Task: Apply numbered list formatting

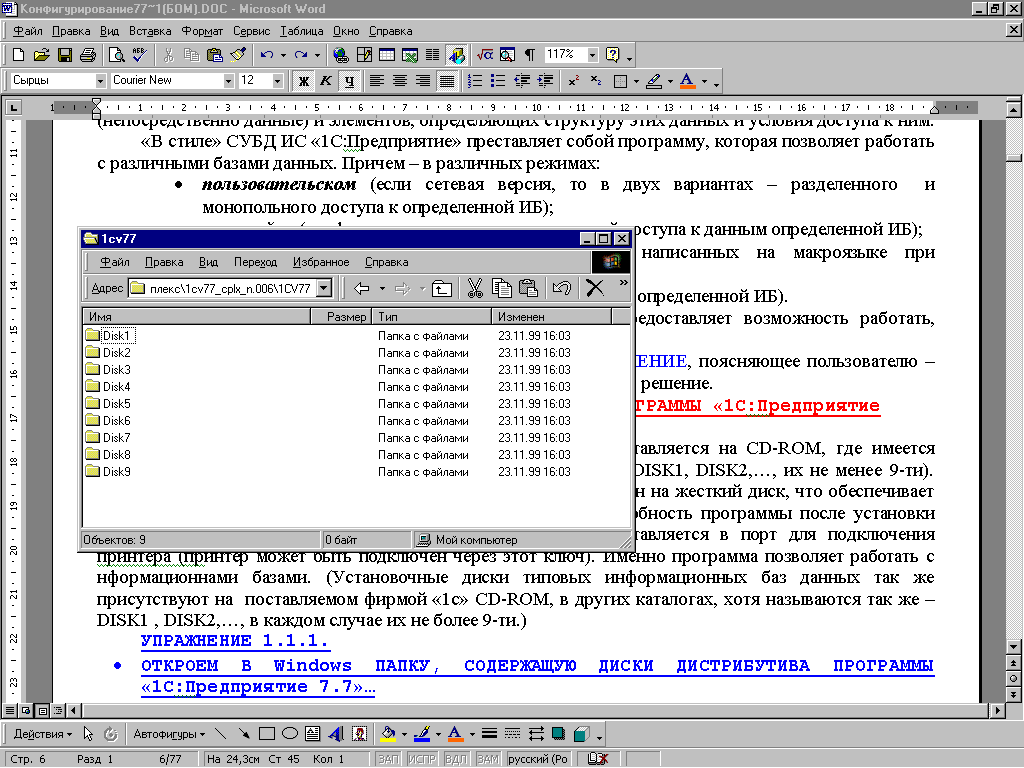Action: [x=475, y=81]
